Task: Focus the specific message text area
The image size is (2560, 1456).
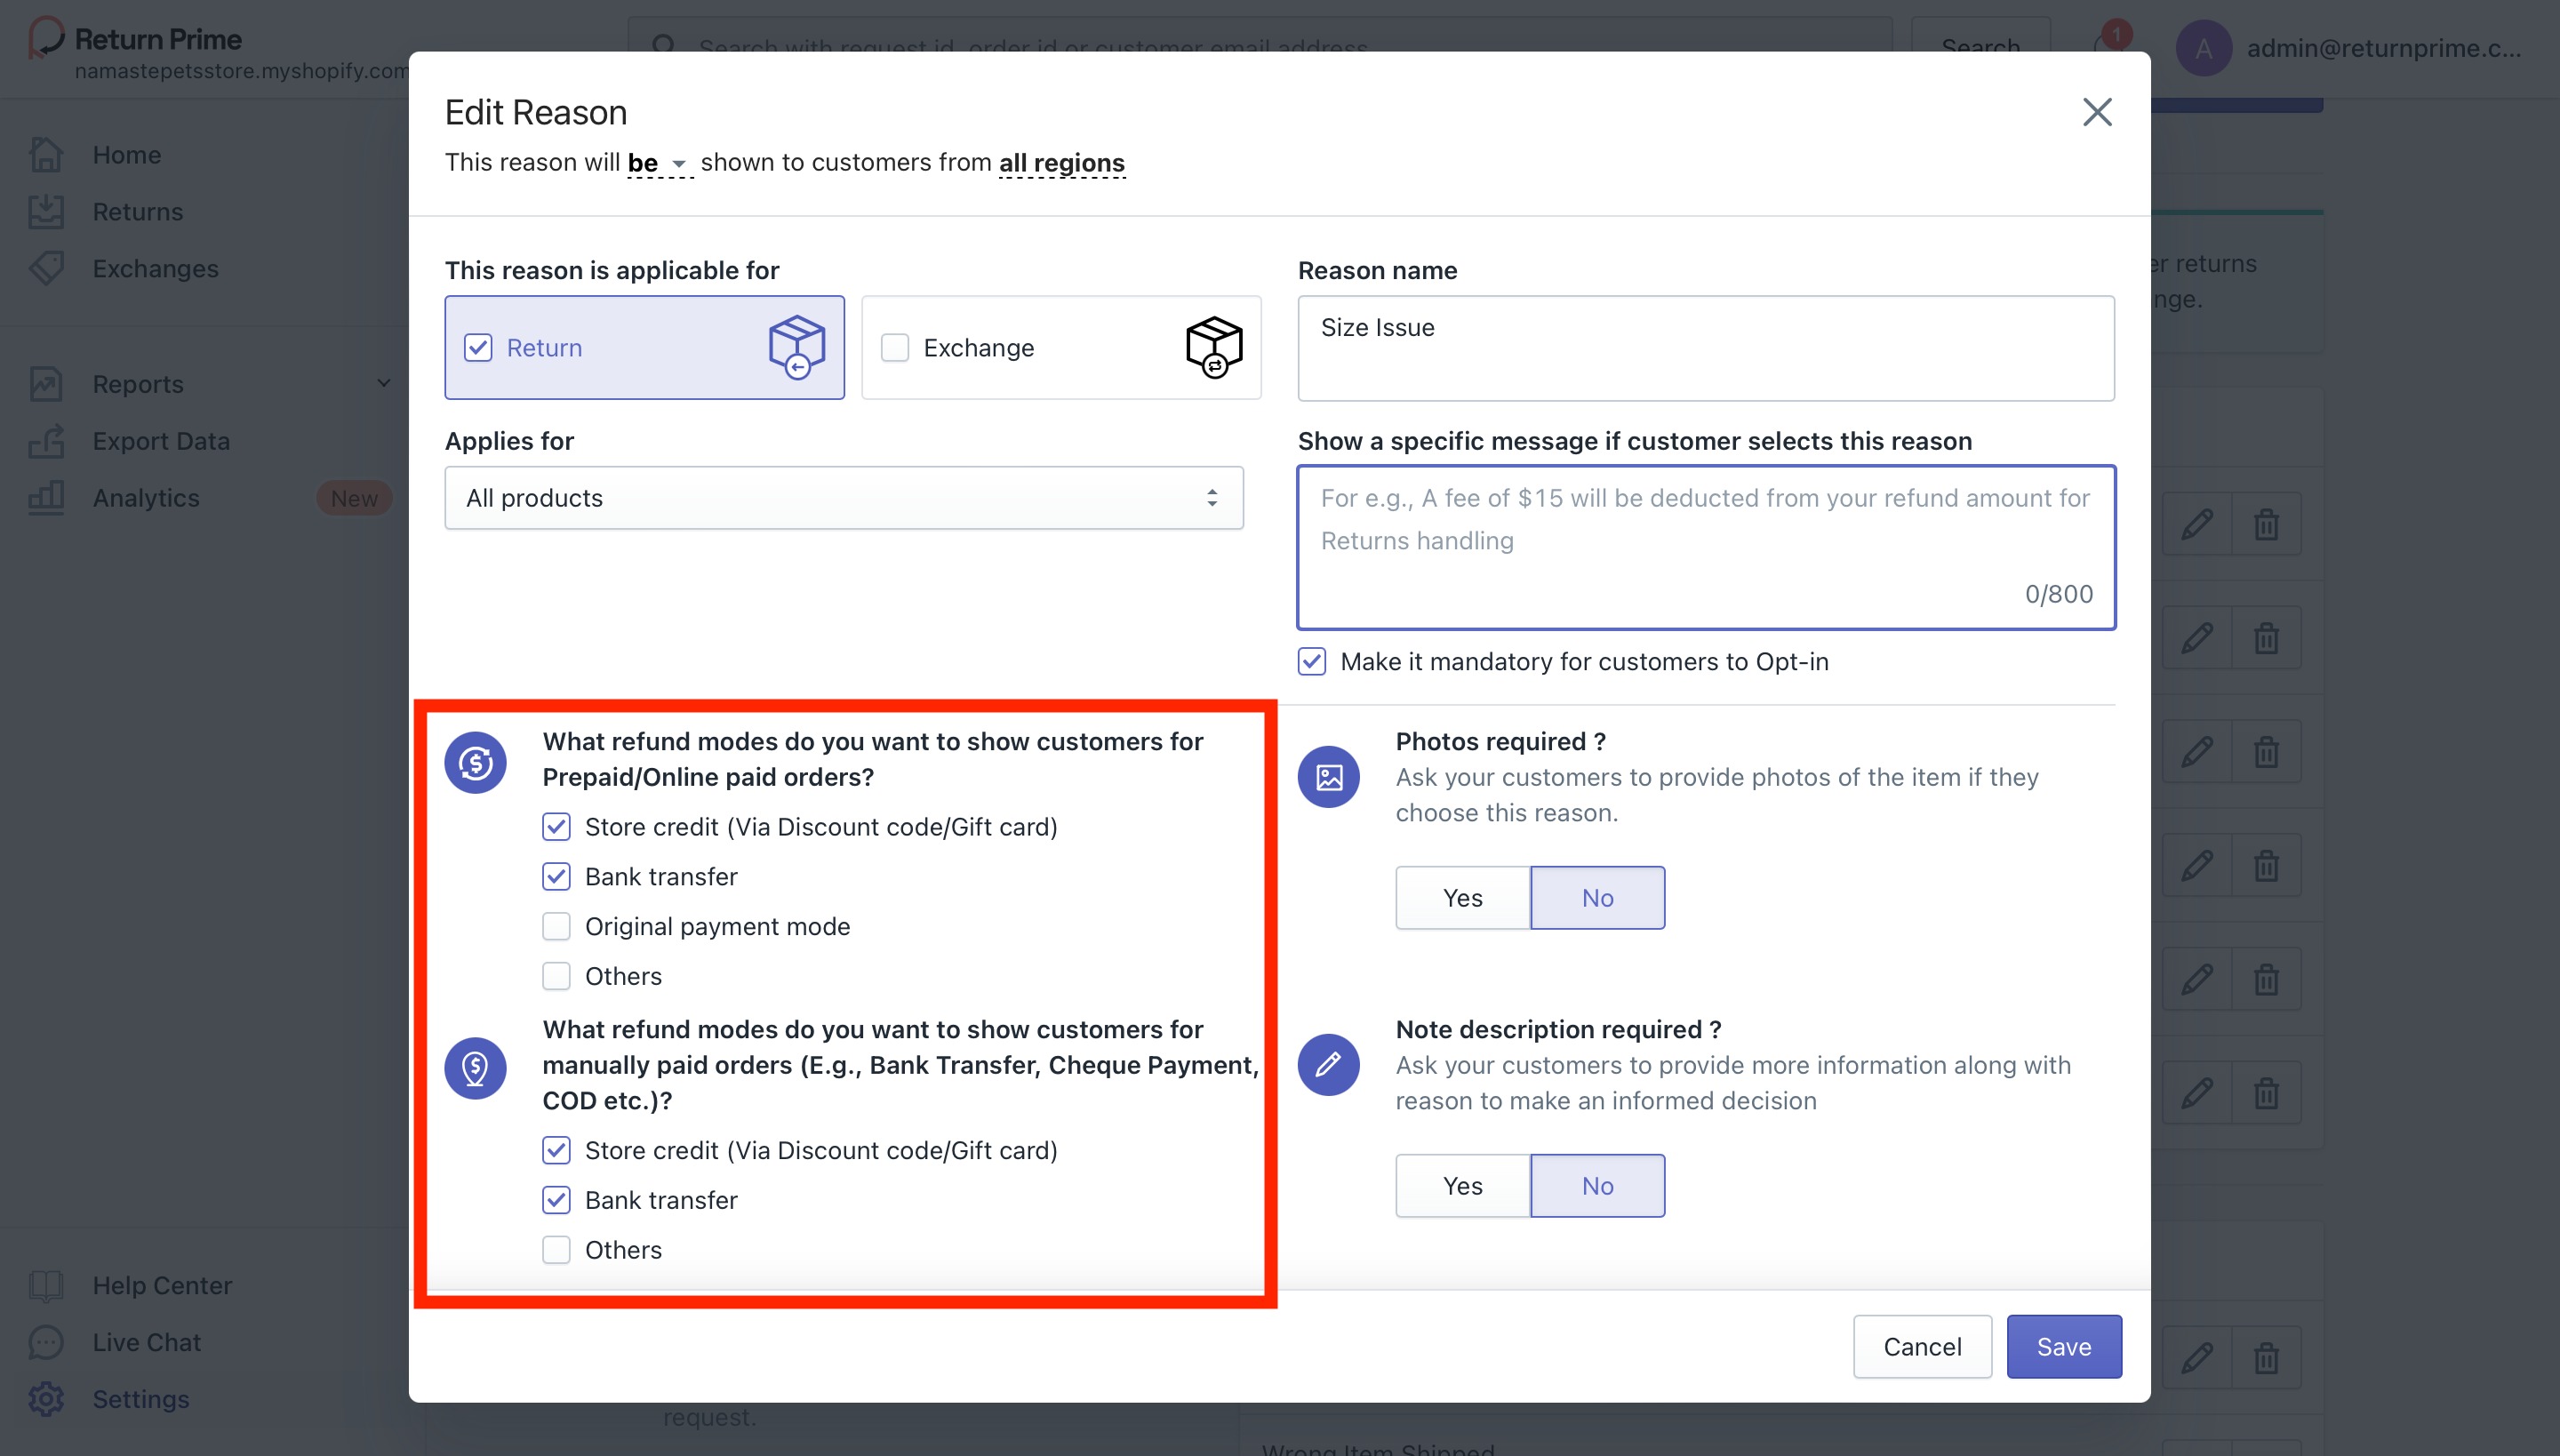Action: [x=1705, y=547]
